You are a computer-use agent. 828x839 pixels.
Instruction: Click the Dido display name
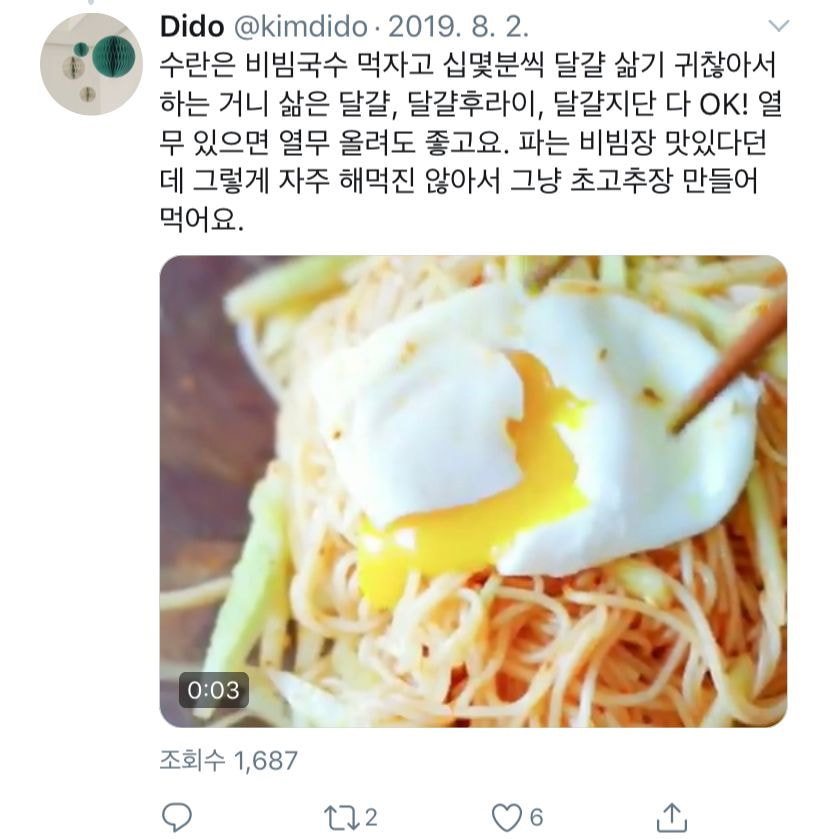click(x=192, y=27)
